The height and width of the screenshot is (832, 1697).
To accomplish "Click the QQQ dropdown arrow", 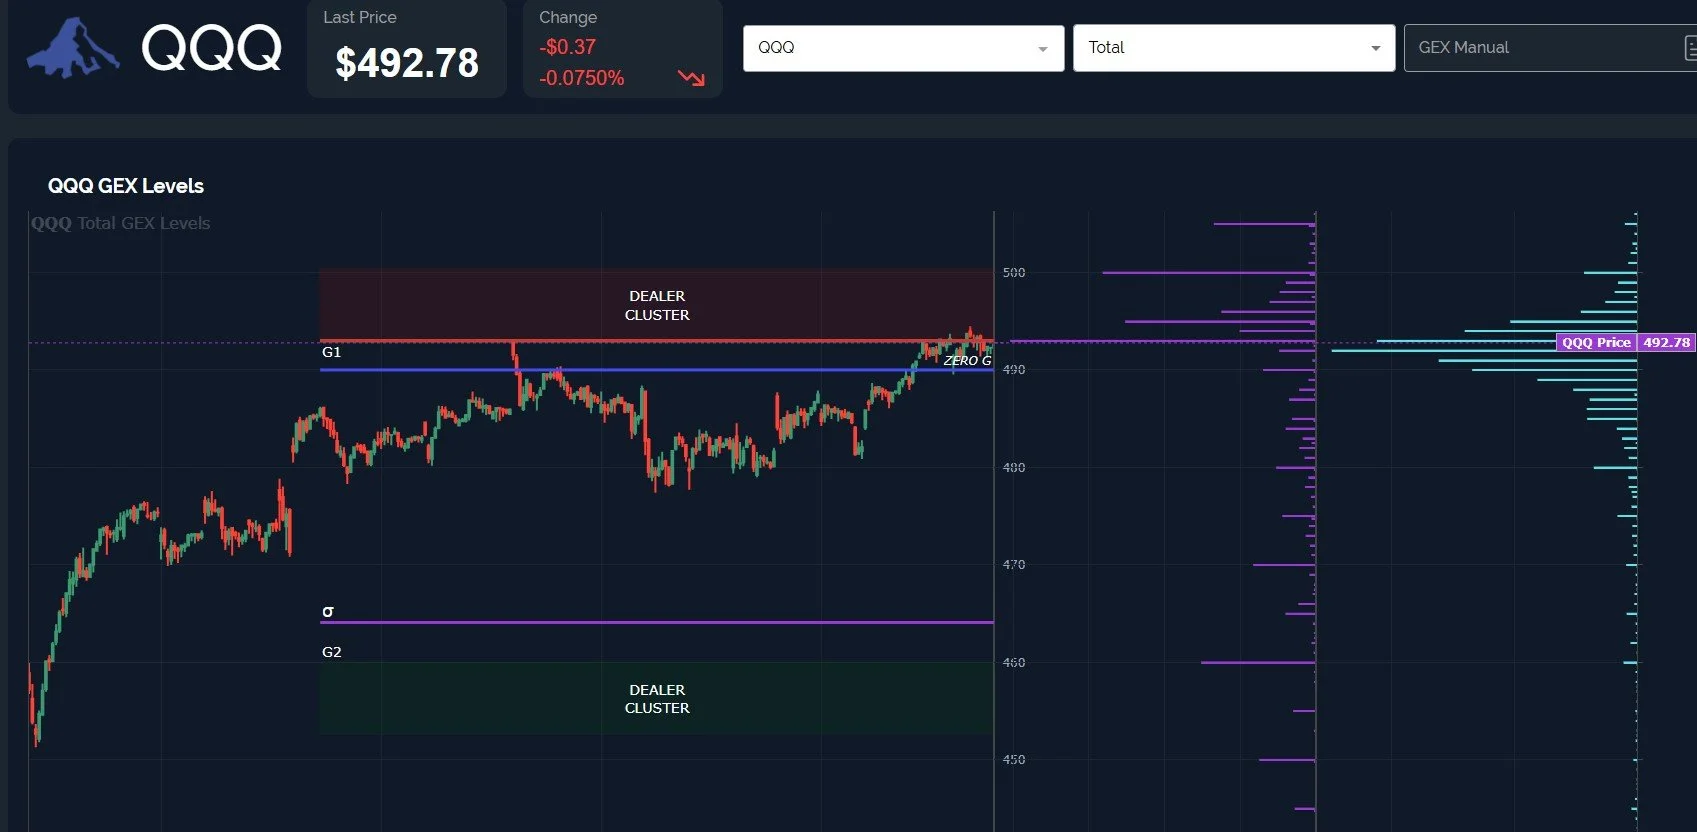I will point(1043,49).
